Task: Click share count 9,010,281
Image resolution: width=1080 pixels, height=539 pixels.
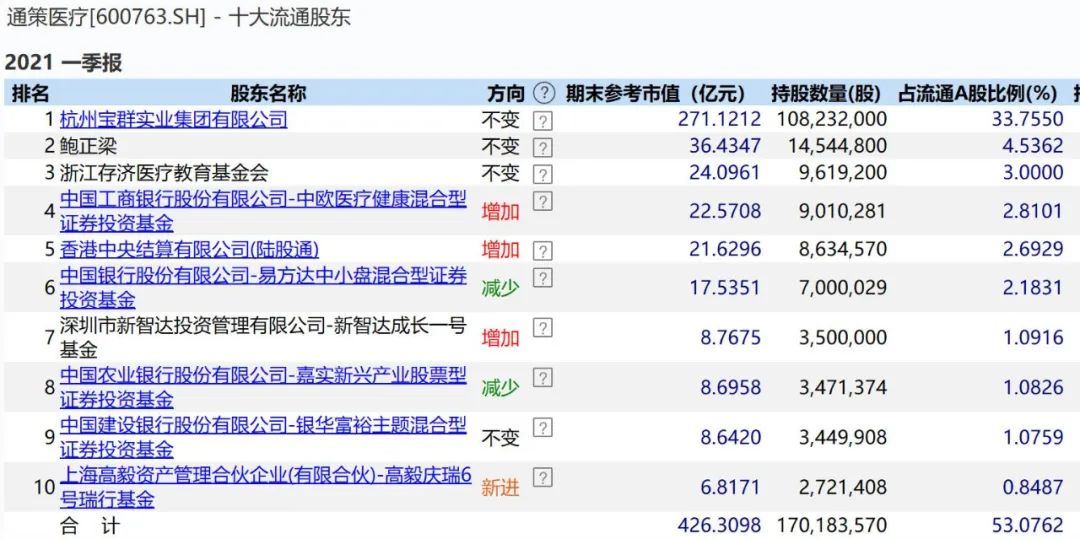Action: point(843,211)
